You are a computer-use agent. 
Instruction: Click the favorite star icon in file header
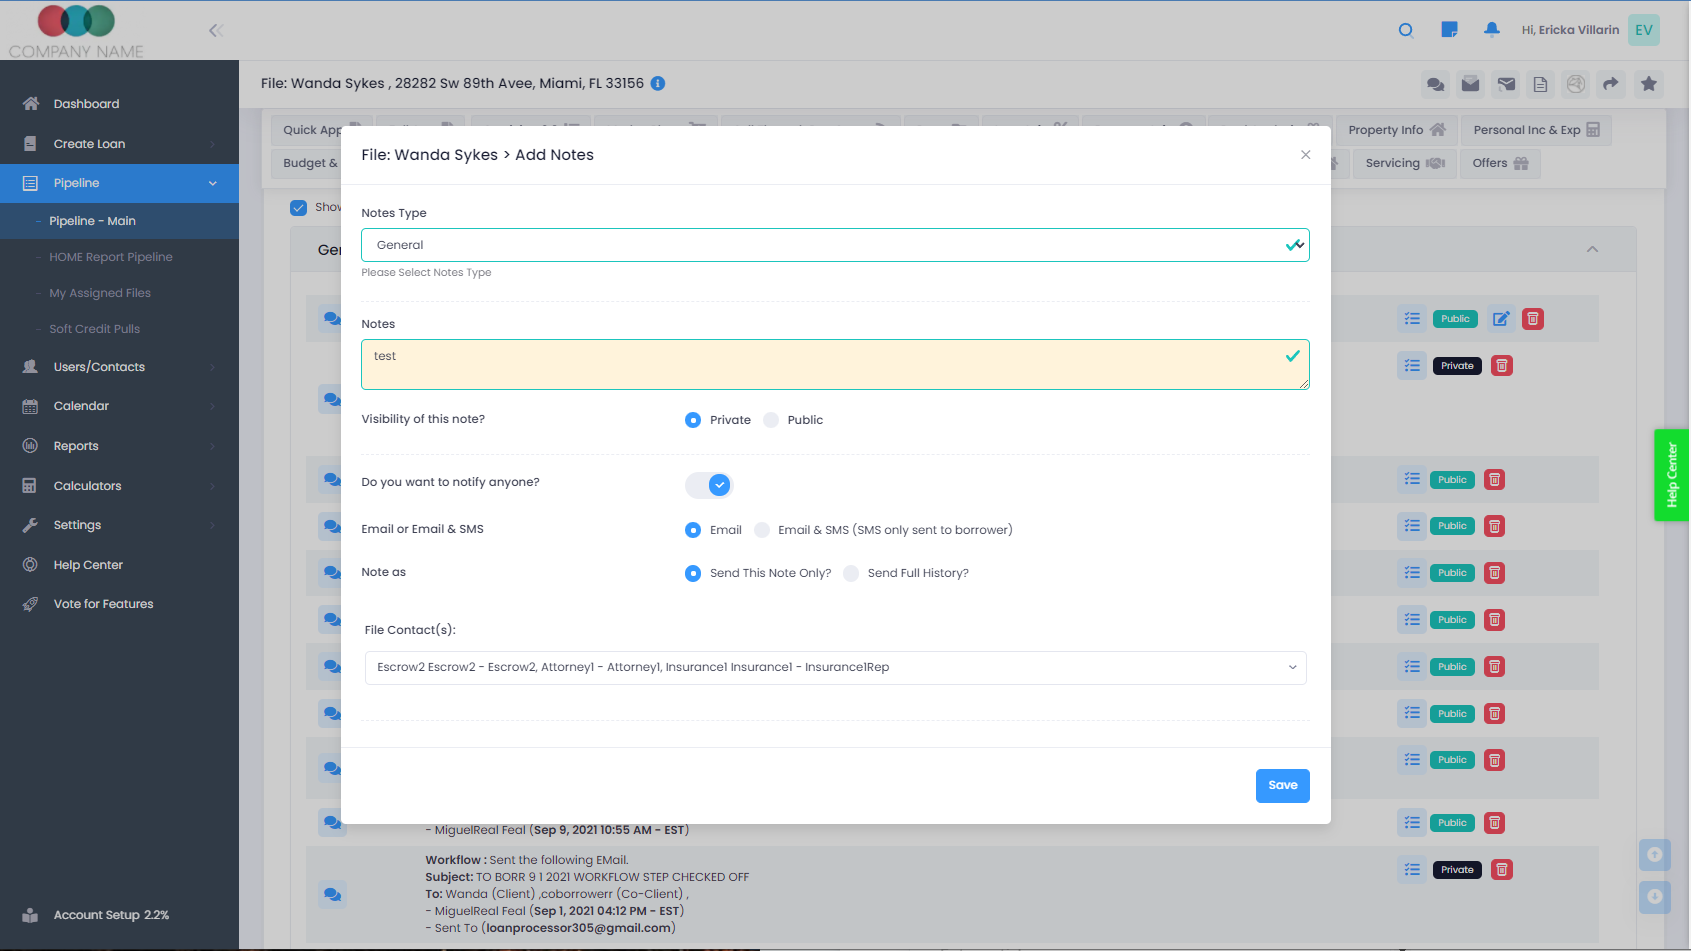(1649, 84)
